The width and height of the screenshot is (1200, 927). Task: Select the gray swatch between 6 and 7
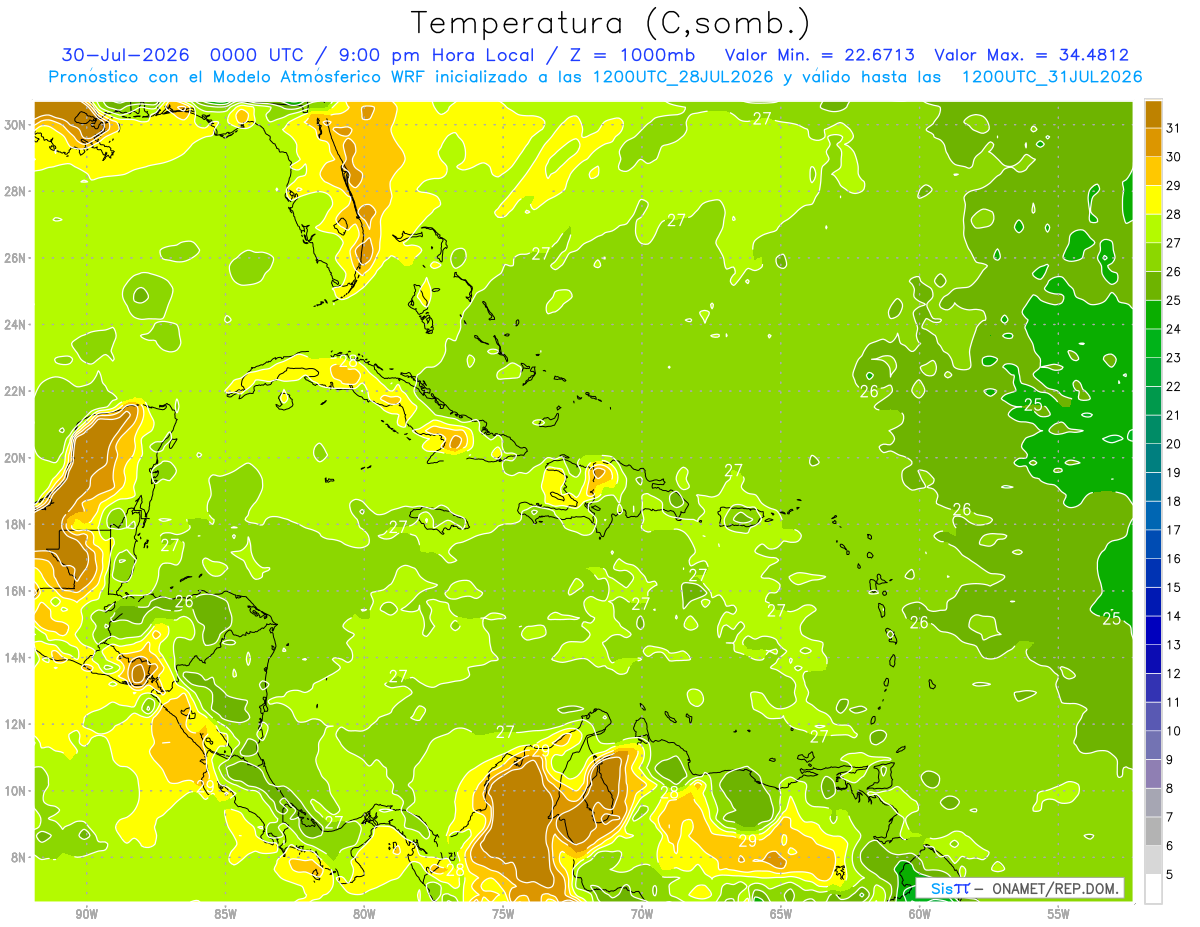click(1153, 831)
